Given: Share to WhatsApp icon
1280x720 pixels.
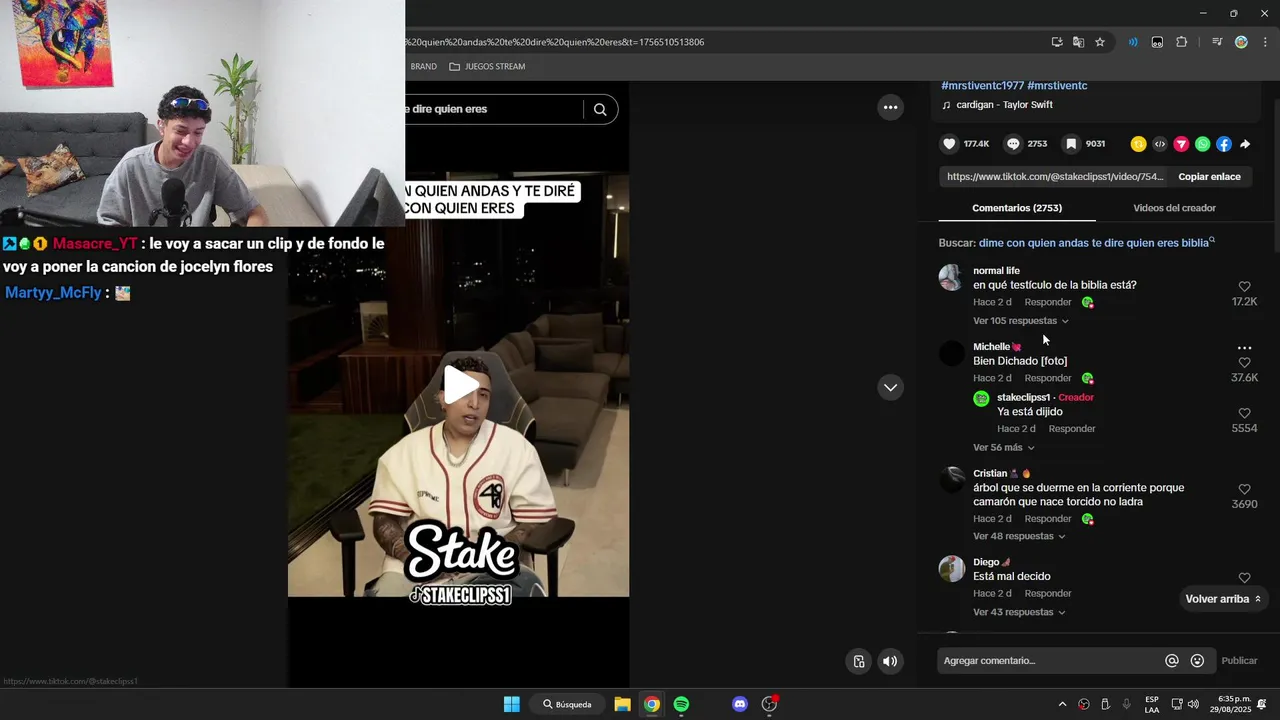Looking at the screenshot, I should pyautogui.click(x=1202, y=144).
